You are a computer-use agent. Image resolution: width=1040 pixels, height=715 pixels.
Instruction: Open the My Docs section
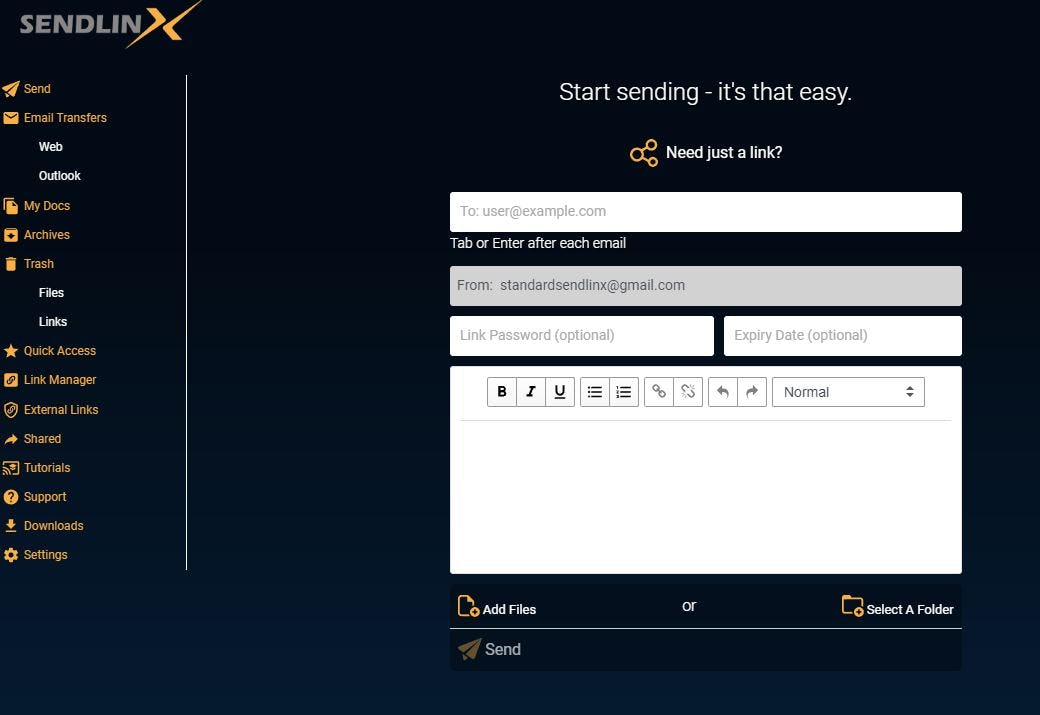click(45, 205)
